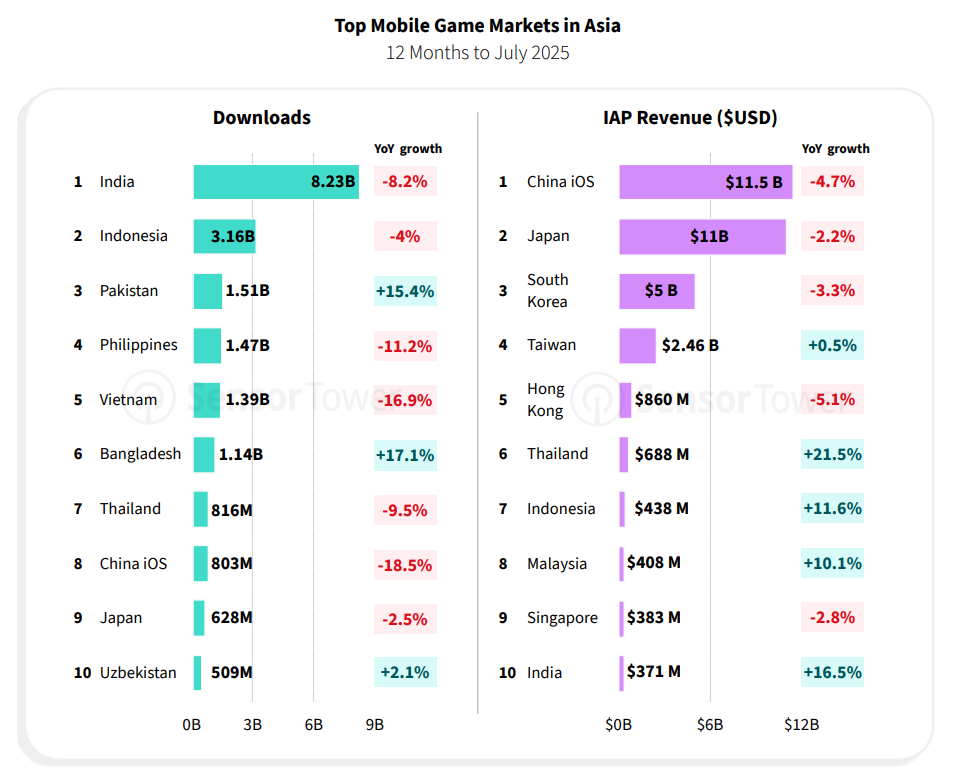Select the +16.5% India revenue growth badge

[x=832, y=673]
